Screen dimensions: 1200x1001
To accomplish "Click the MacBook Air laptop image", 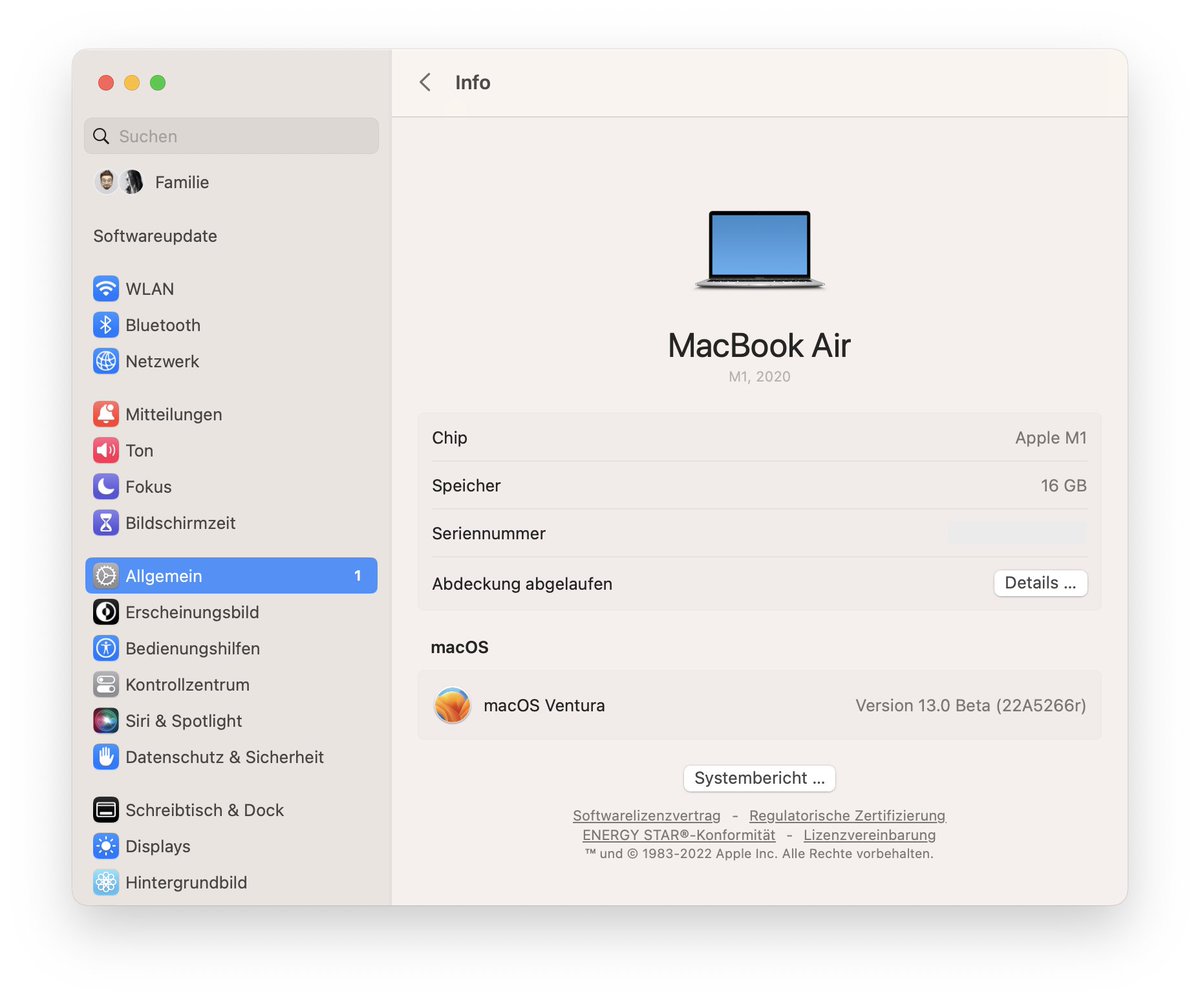I will click(x=760, y=251).
